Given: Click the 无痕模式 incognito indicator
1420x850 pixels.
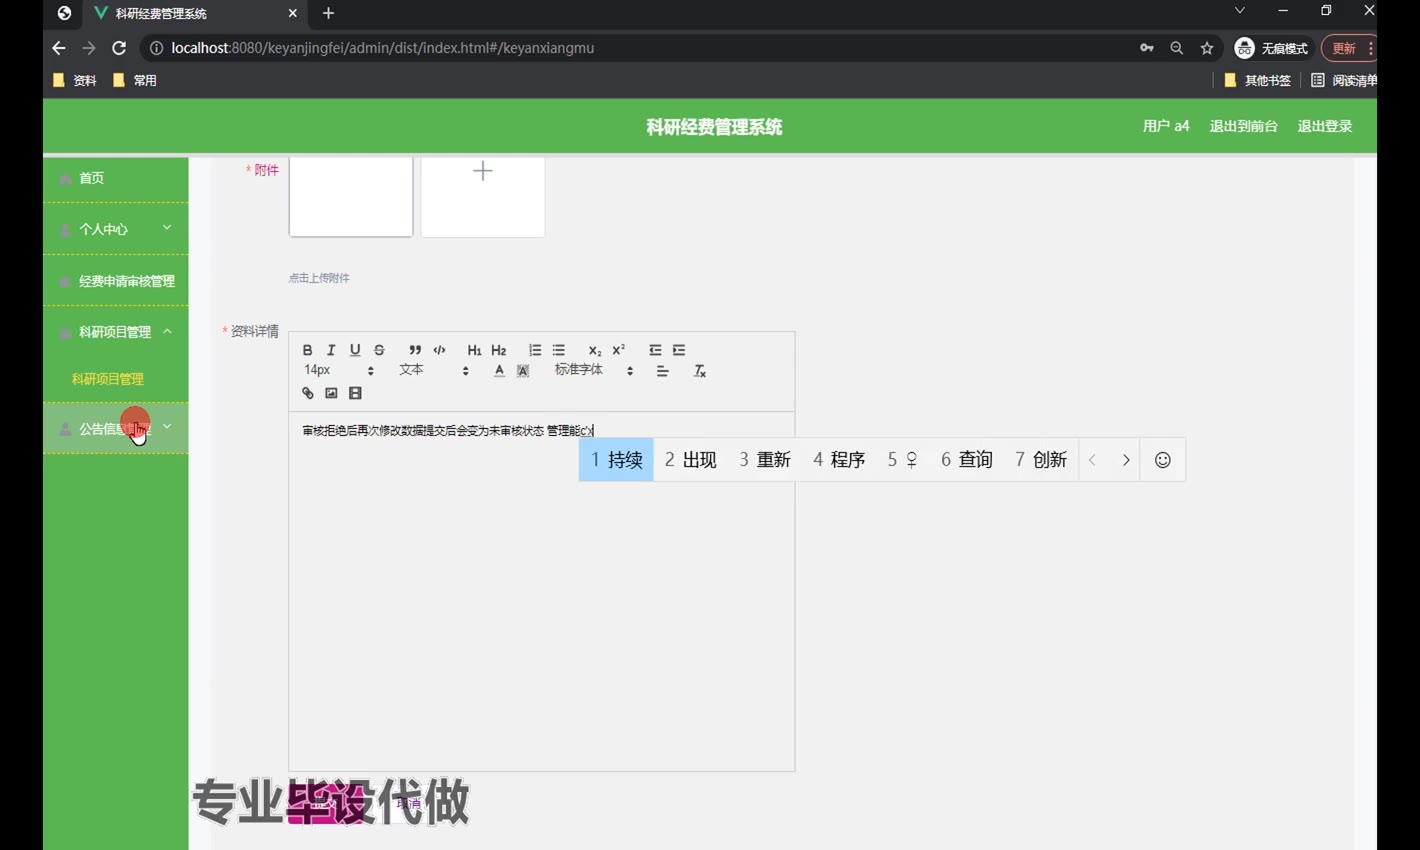Looking at the screenshot, I should click(1272, 48).
